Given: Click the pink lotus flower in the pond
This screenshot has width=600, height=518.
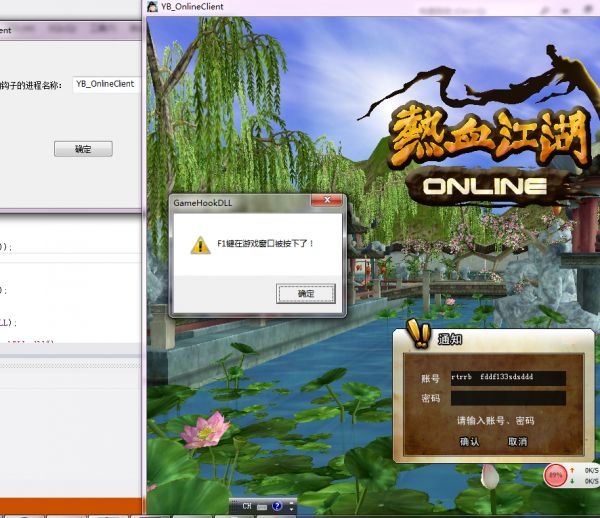Looking at the screenshot, I should coord(206,430).
